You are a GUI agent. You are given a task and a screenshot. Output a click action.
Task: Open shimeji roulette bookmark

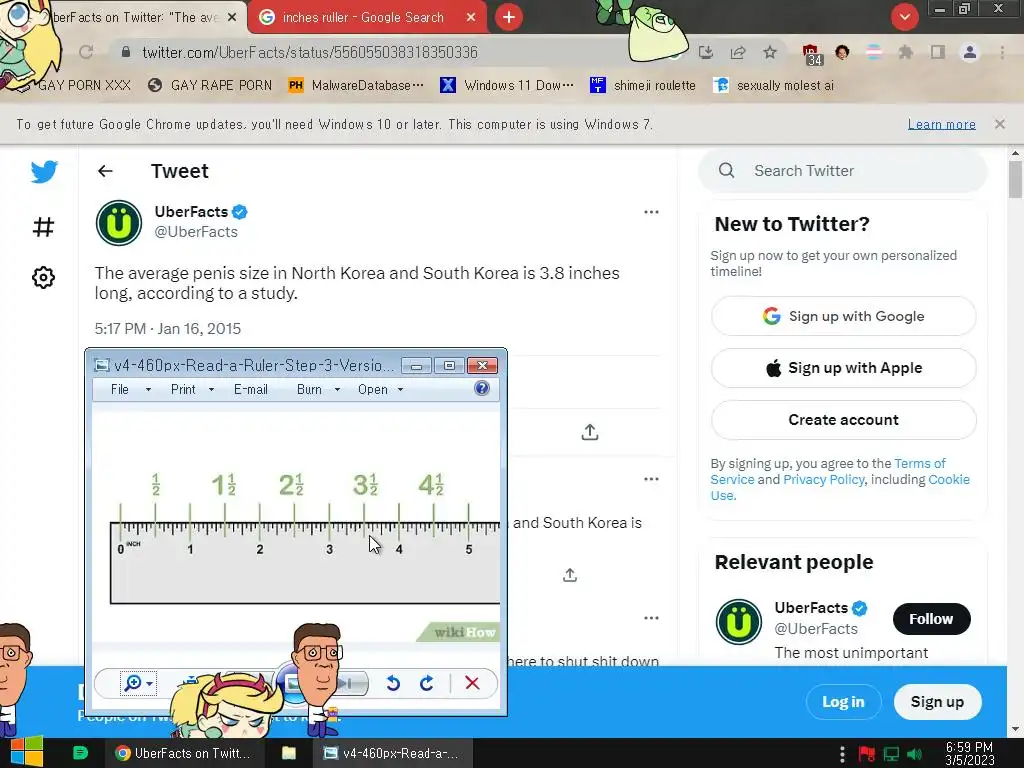[x=643, y=86]
